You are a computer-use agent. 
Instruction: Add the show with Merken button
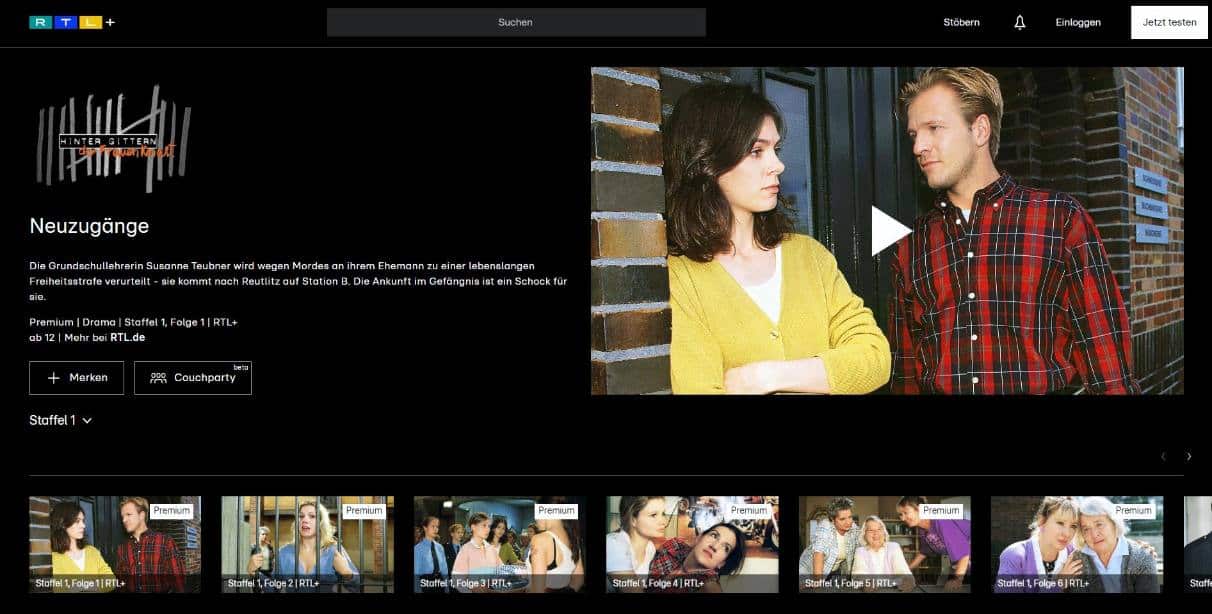click(77, 378)
